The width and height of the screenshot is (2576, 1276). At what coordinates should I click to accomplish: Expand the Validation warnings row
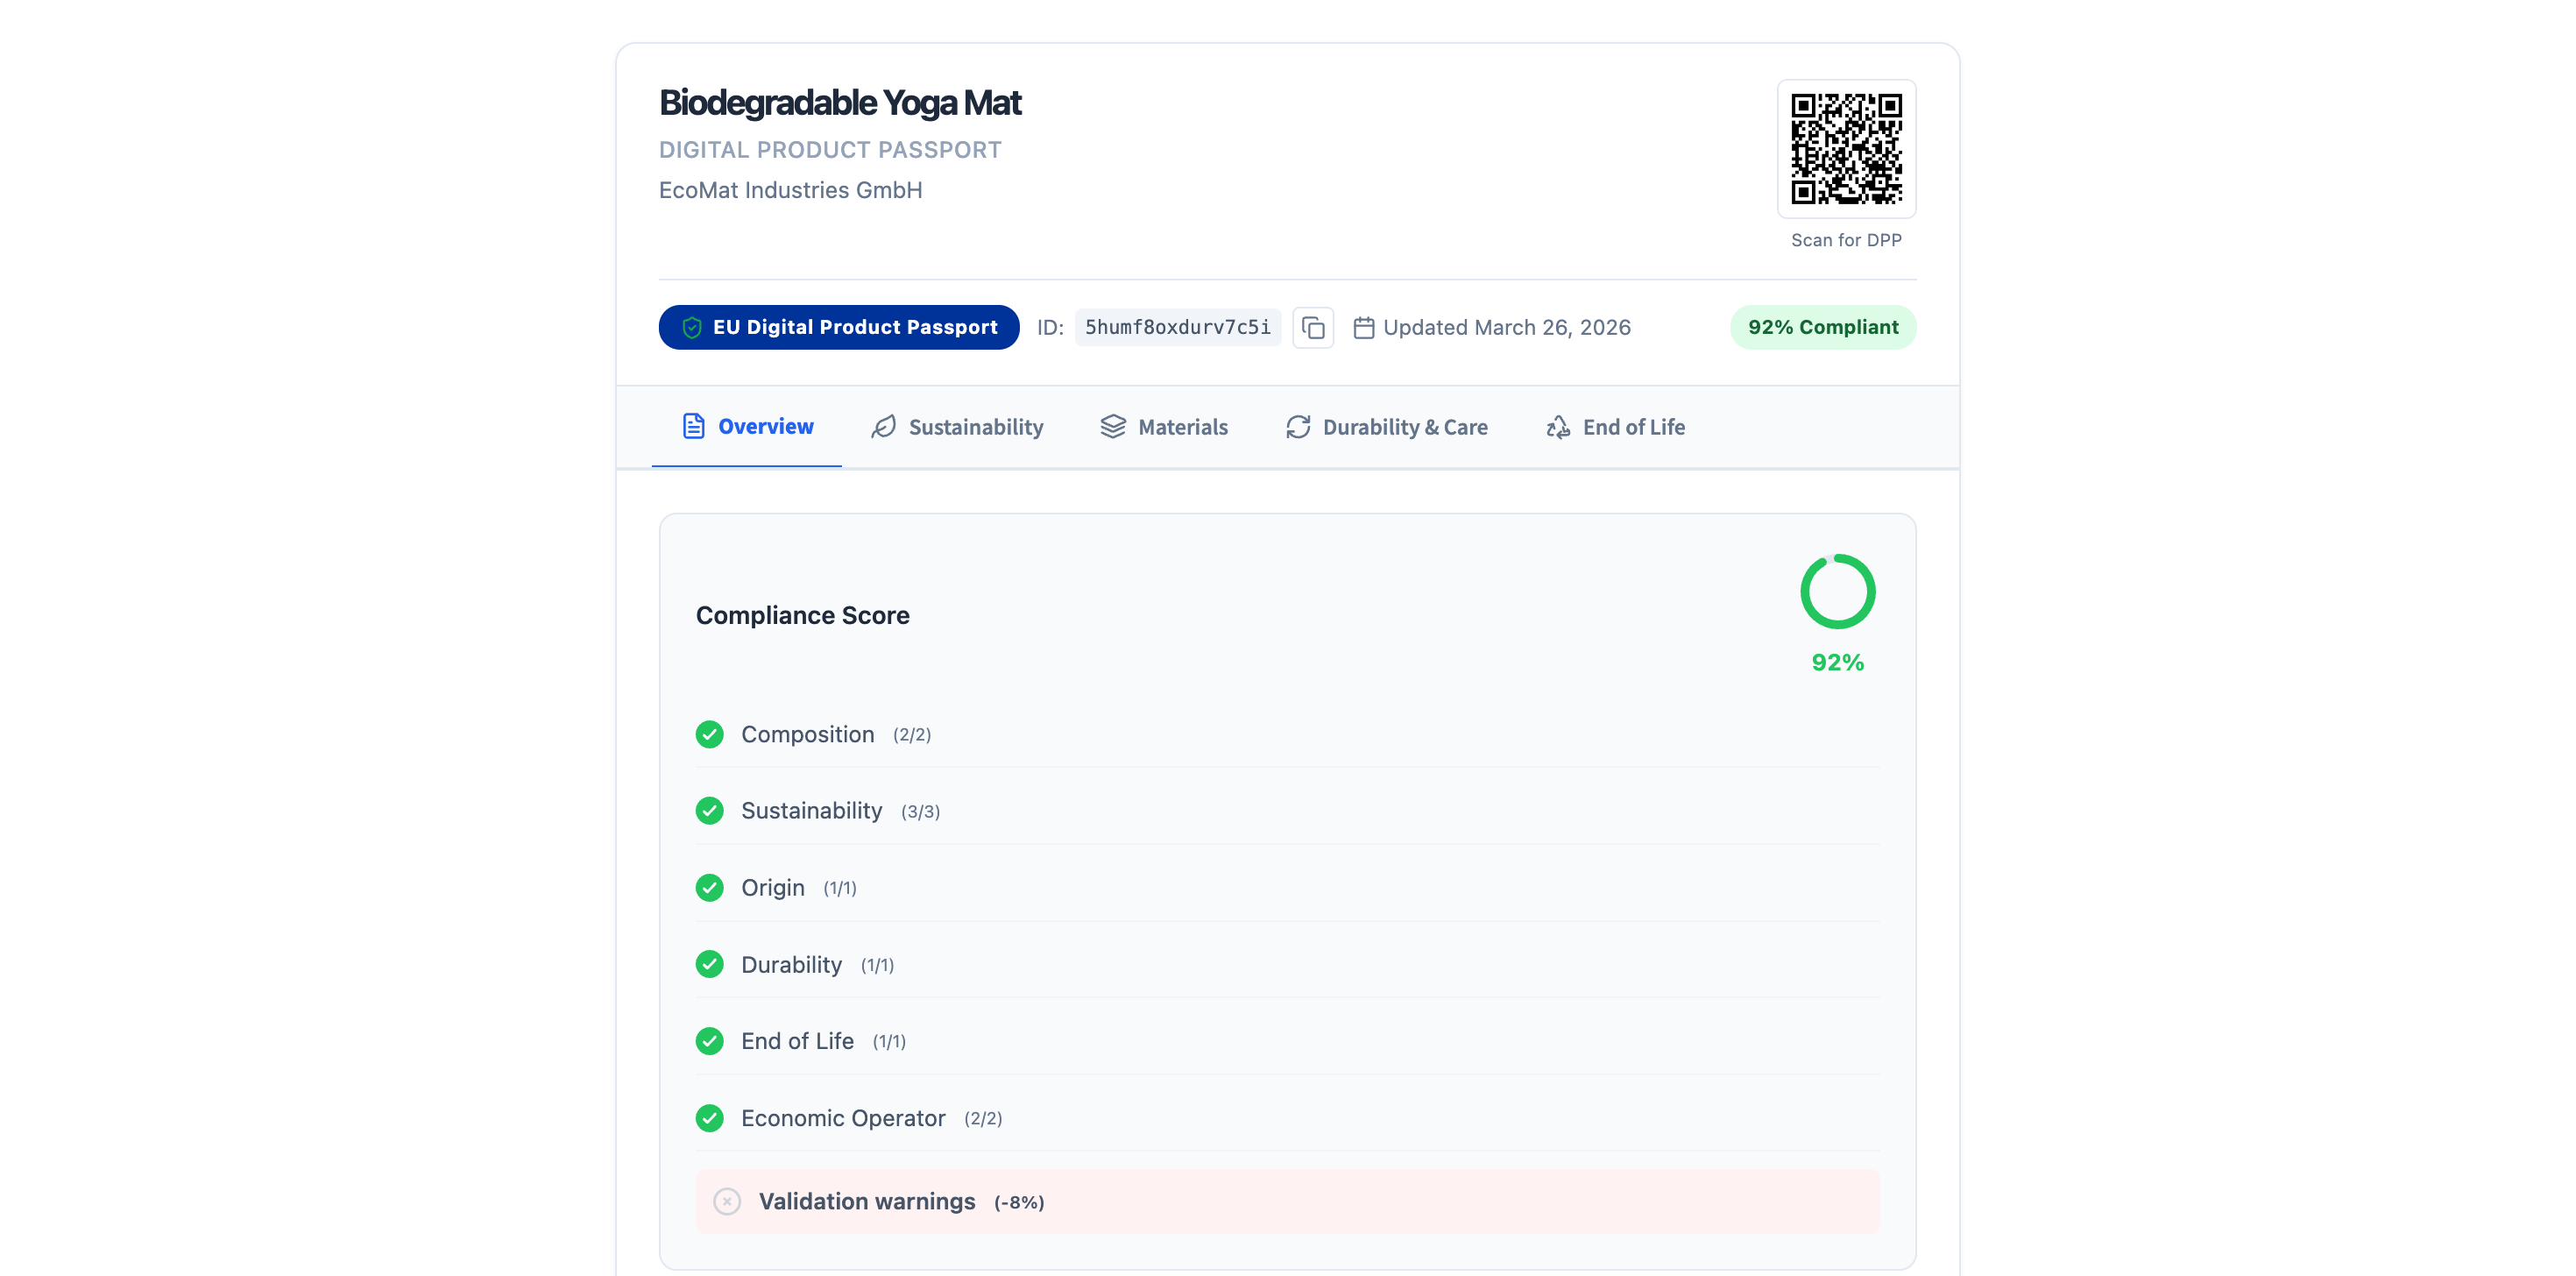click(1287, 1202)
